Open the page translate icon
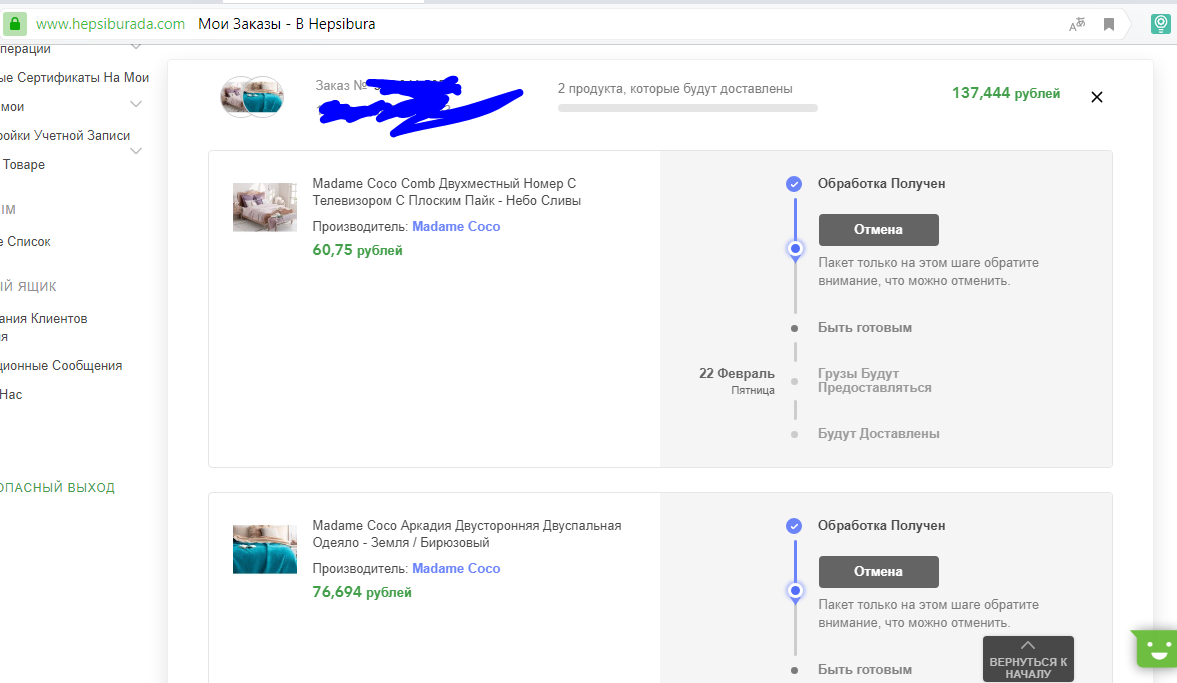 [x=1077, y=25]
